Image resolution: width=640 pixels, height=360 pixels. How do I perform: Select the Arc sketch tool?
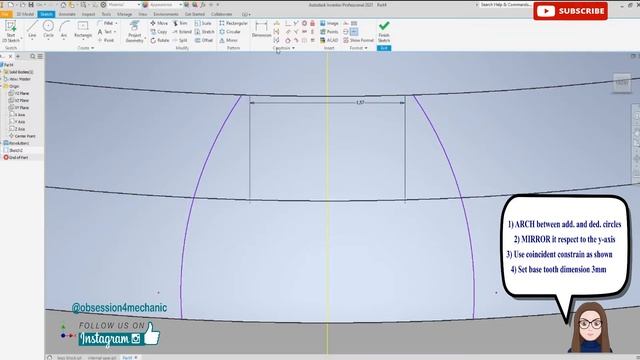click(x=64, y=29)
